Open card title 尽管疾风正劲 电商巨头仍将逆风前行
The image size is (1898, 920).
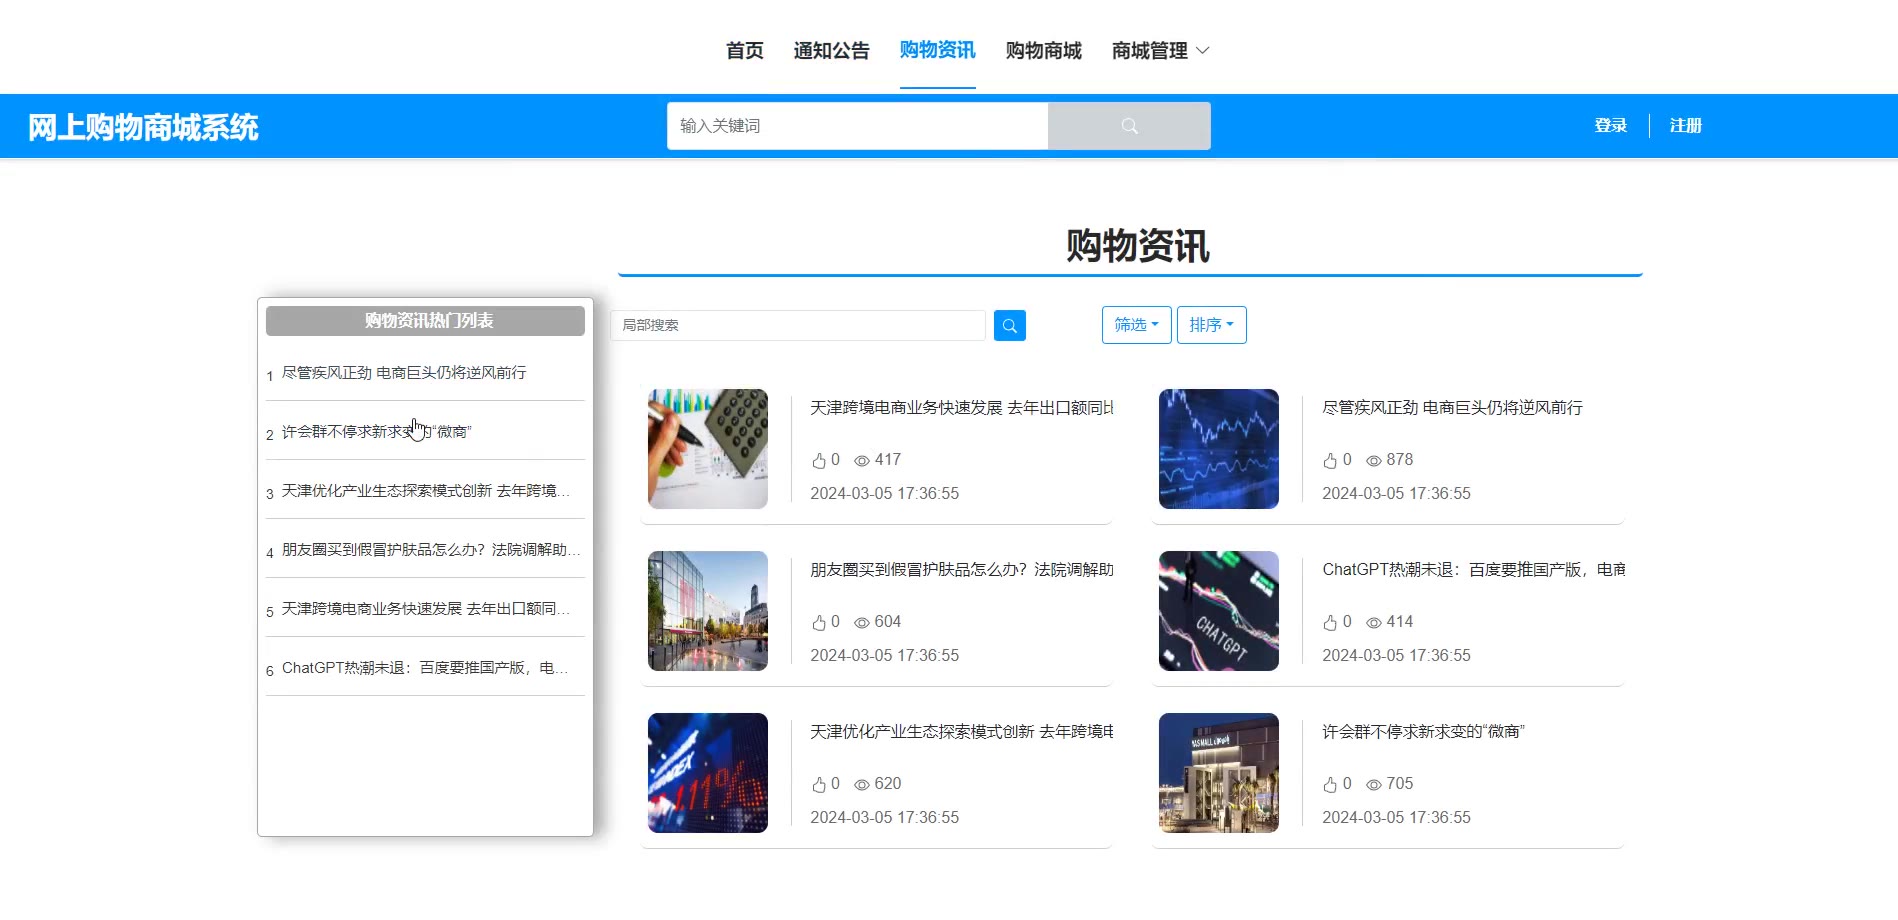pos(1453,408)
